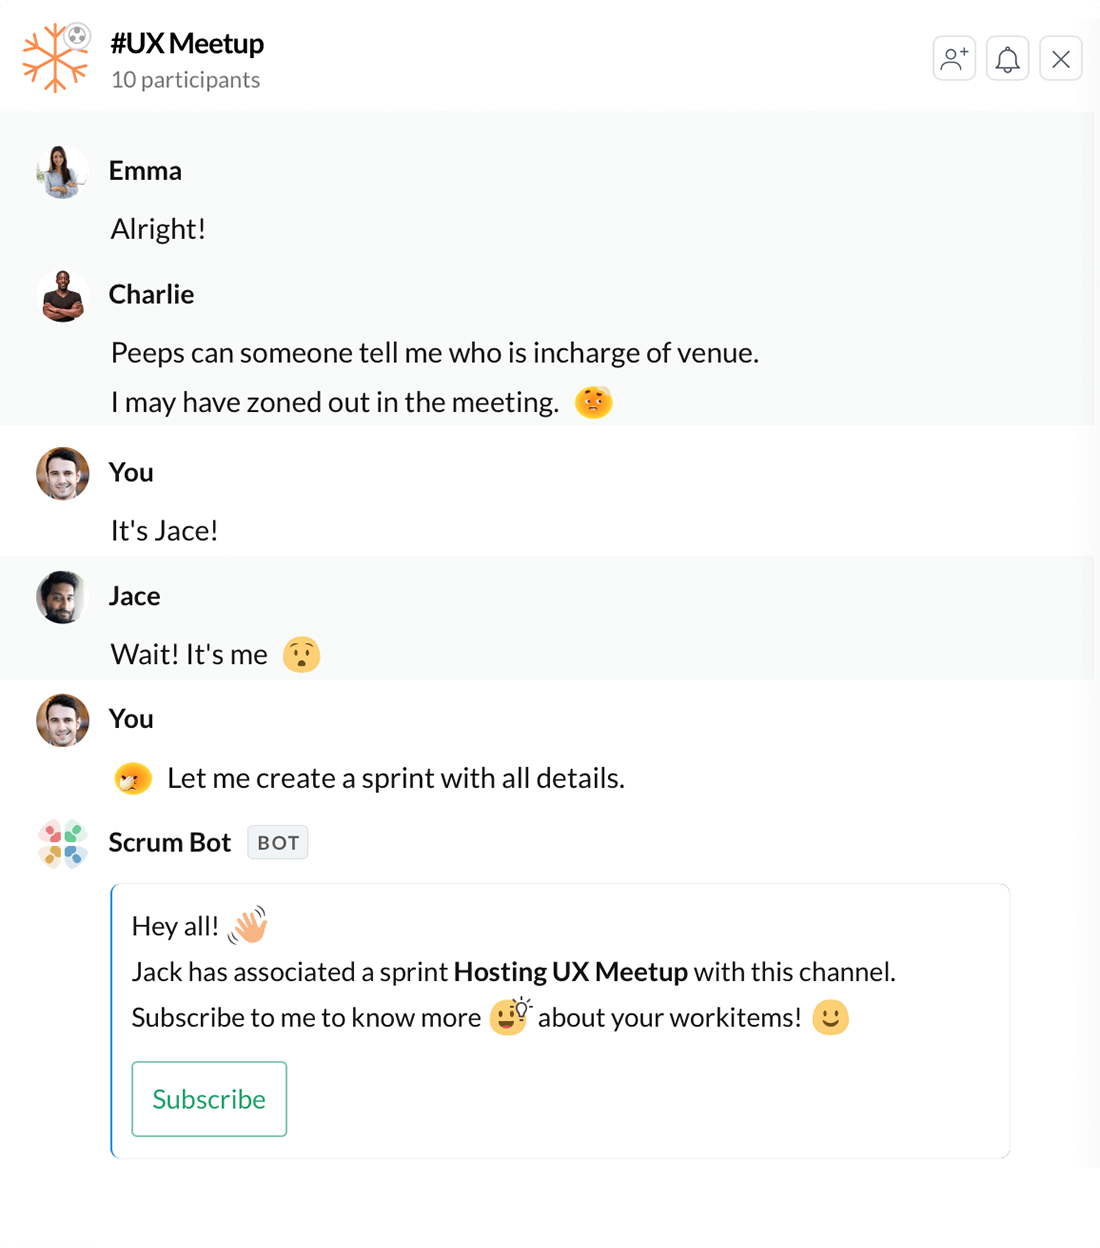Image resolution: width=1100 pixels, height=1248 pixels.
Task: Click the Scrum Bot avatar icon
Action: (x=62, y=844)
